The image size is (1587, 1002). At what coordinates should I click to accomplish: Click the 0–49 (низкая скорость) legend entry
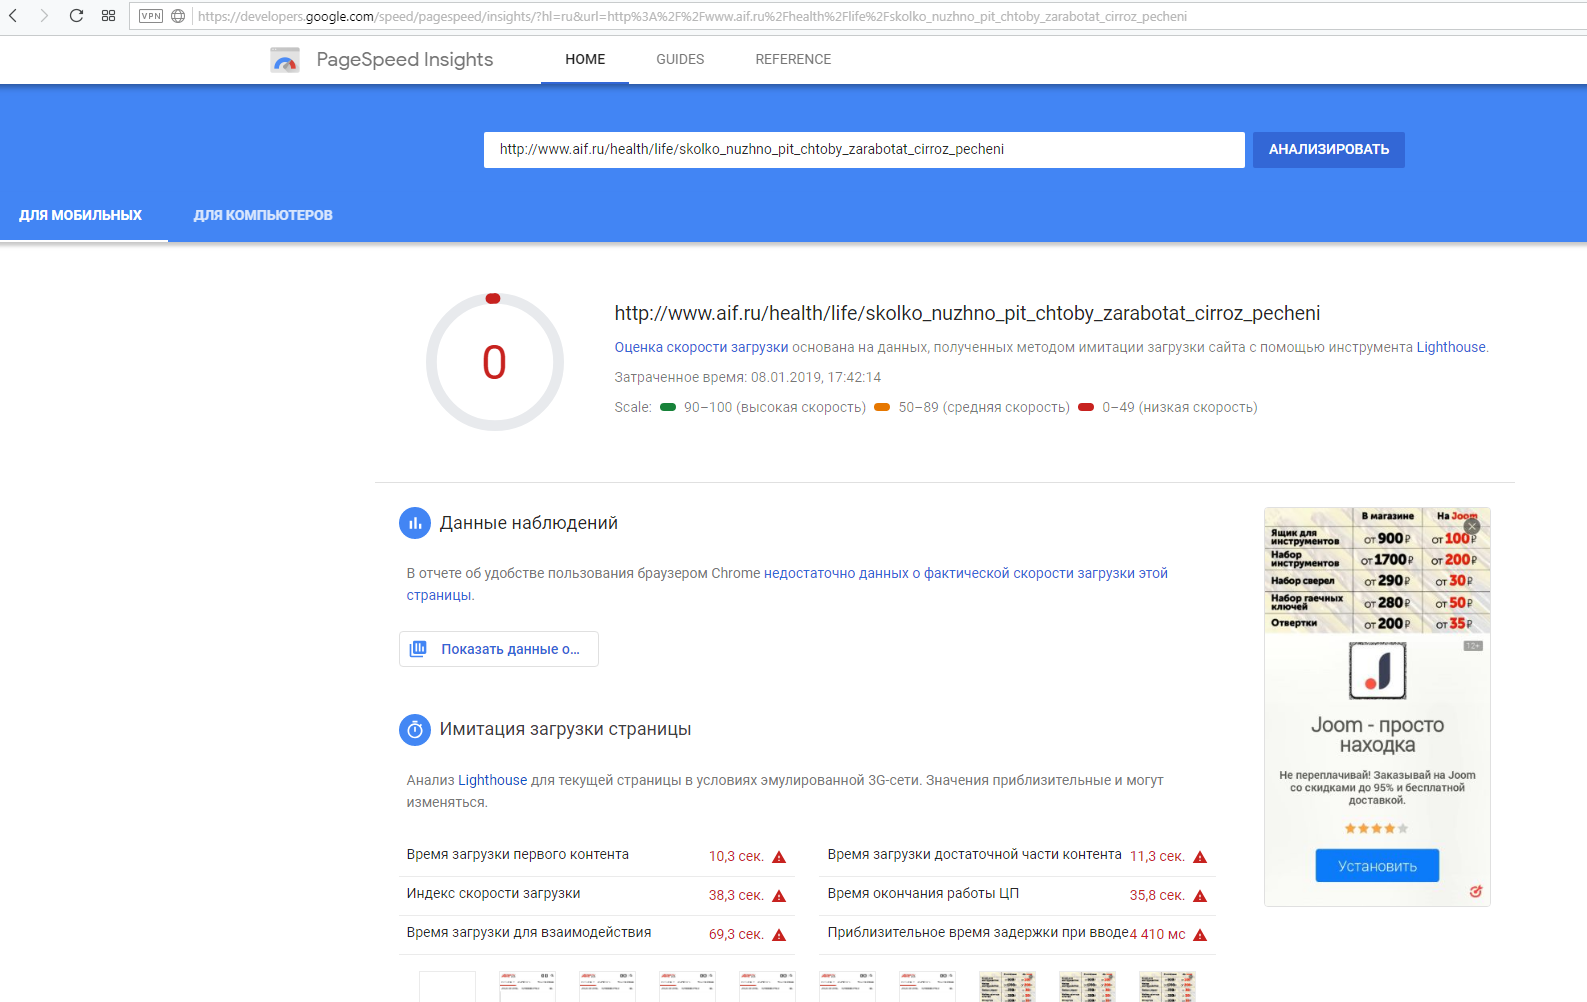tap(1168, 408)
